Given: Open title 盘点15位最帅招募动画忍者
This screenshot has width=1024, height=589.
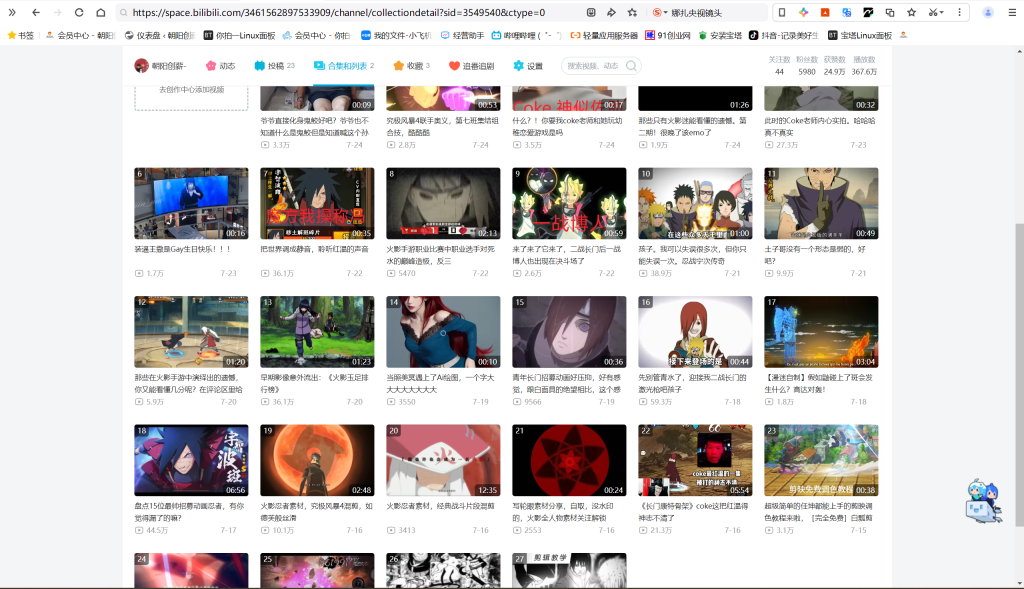Looking at the screenshot, I should coord(189,511).
